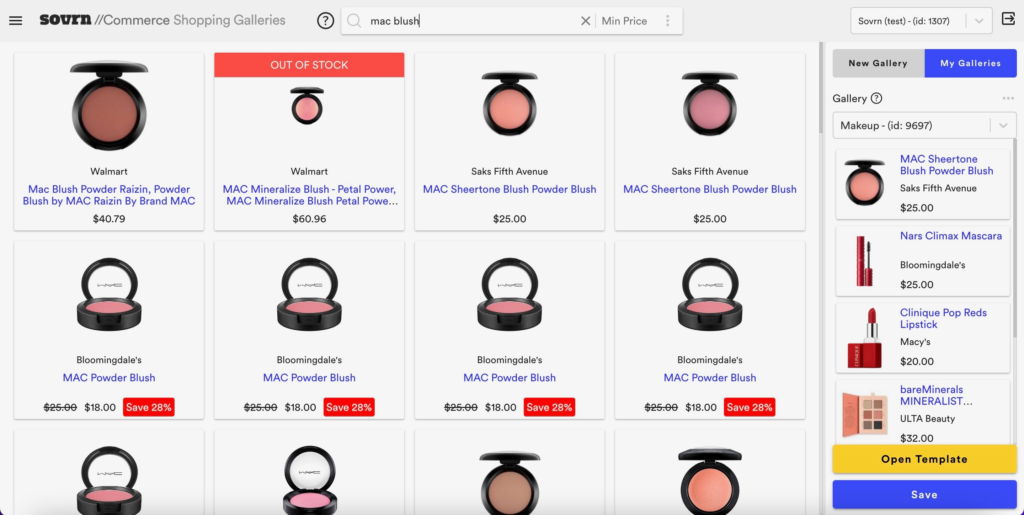Click the Open Template button
The image size is (1024, 515).
coord(924,459)
